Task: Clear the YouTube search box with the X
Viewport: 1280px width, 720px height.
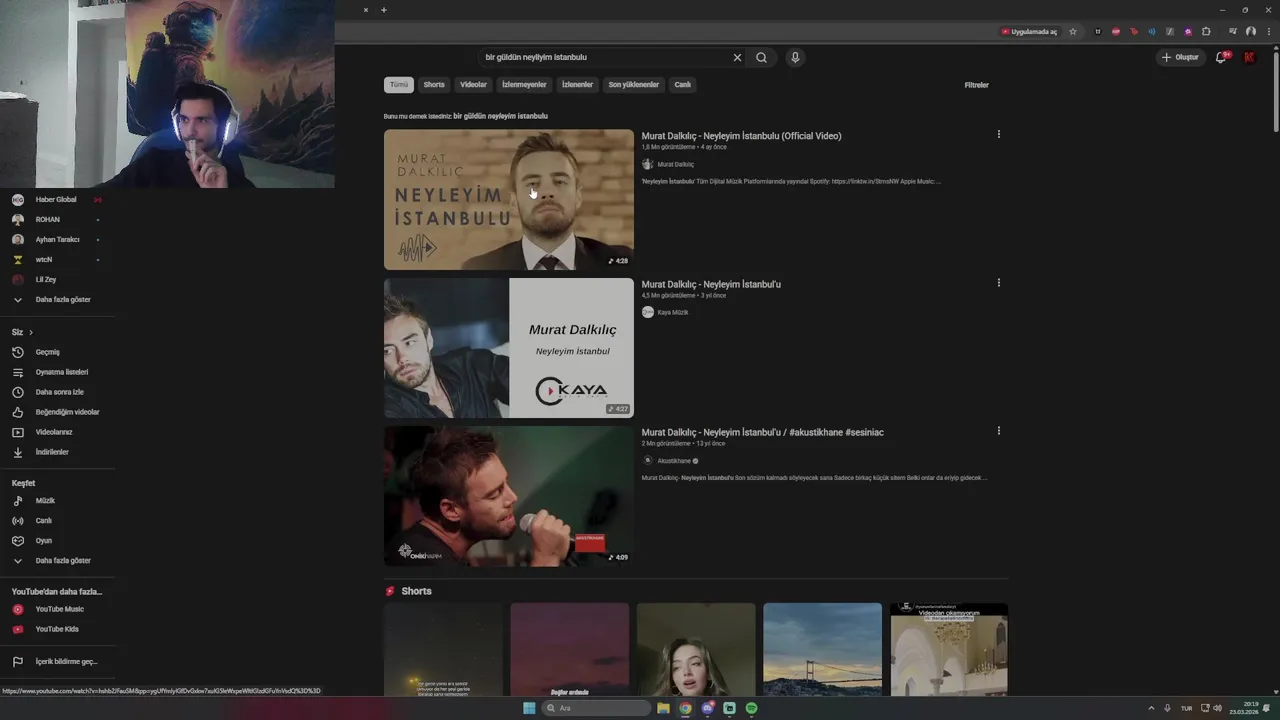Action: (x=737, y=57)
